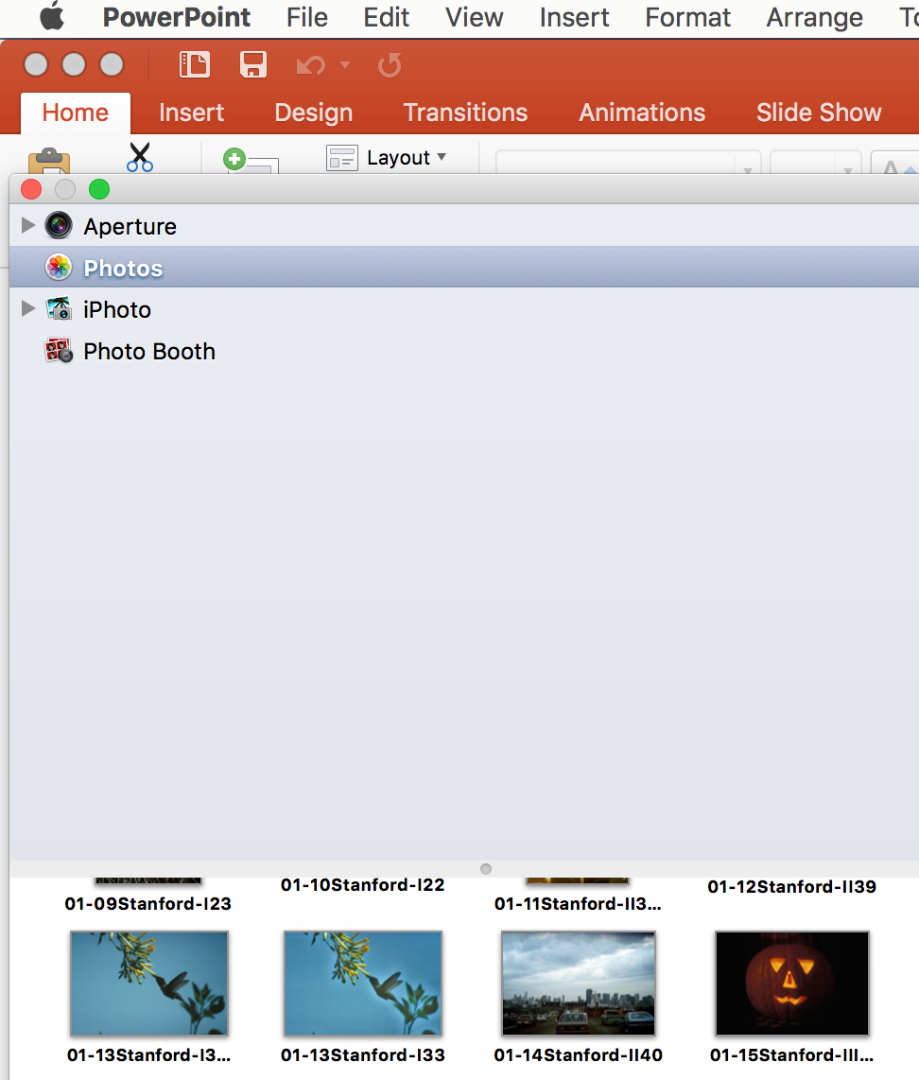This screenshot has width=919, height=1080.
Task: Switch to the Design ribbon tab
Action: coord(313,112)
